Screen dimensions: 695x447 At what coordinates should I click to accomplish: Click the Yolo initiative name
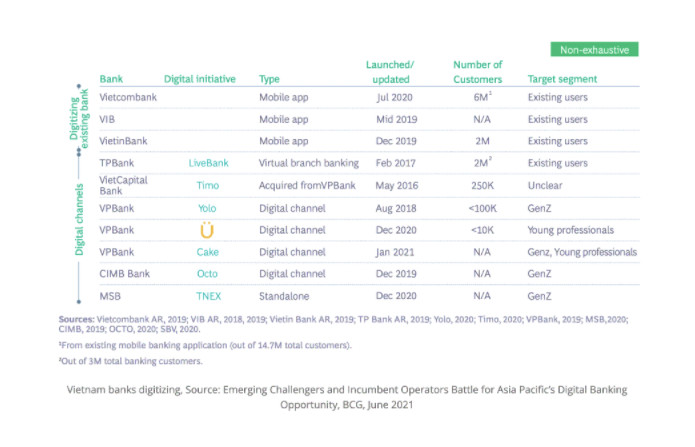click(x=208, y=208)
